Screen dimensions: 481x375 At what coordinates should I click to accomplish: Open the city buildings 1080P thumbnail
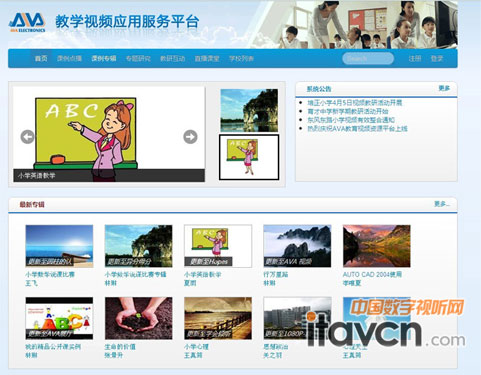pos(297,318)
